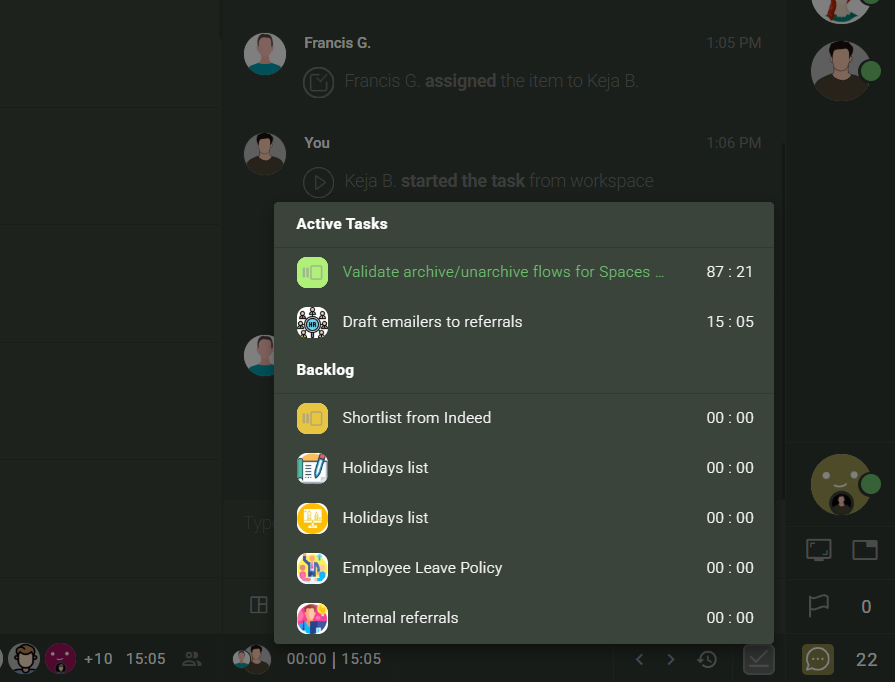Click the Francis G. avatar in chat
895x682 pixels.
point(265,54)
